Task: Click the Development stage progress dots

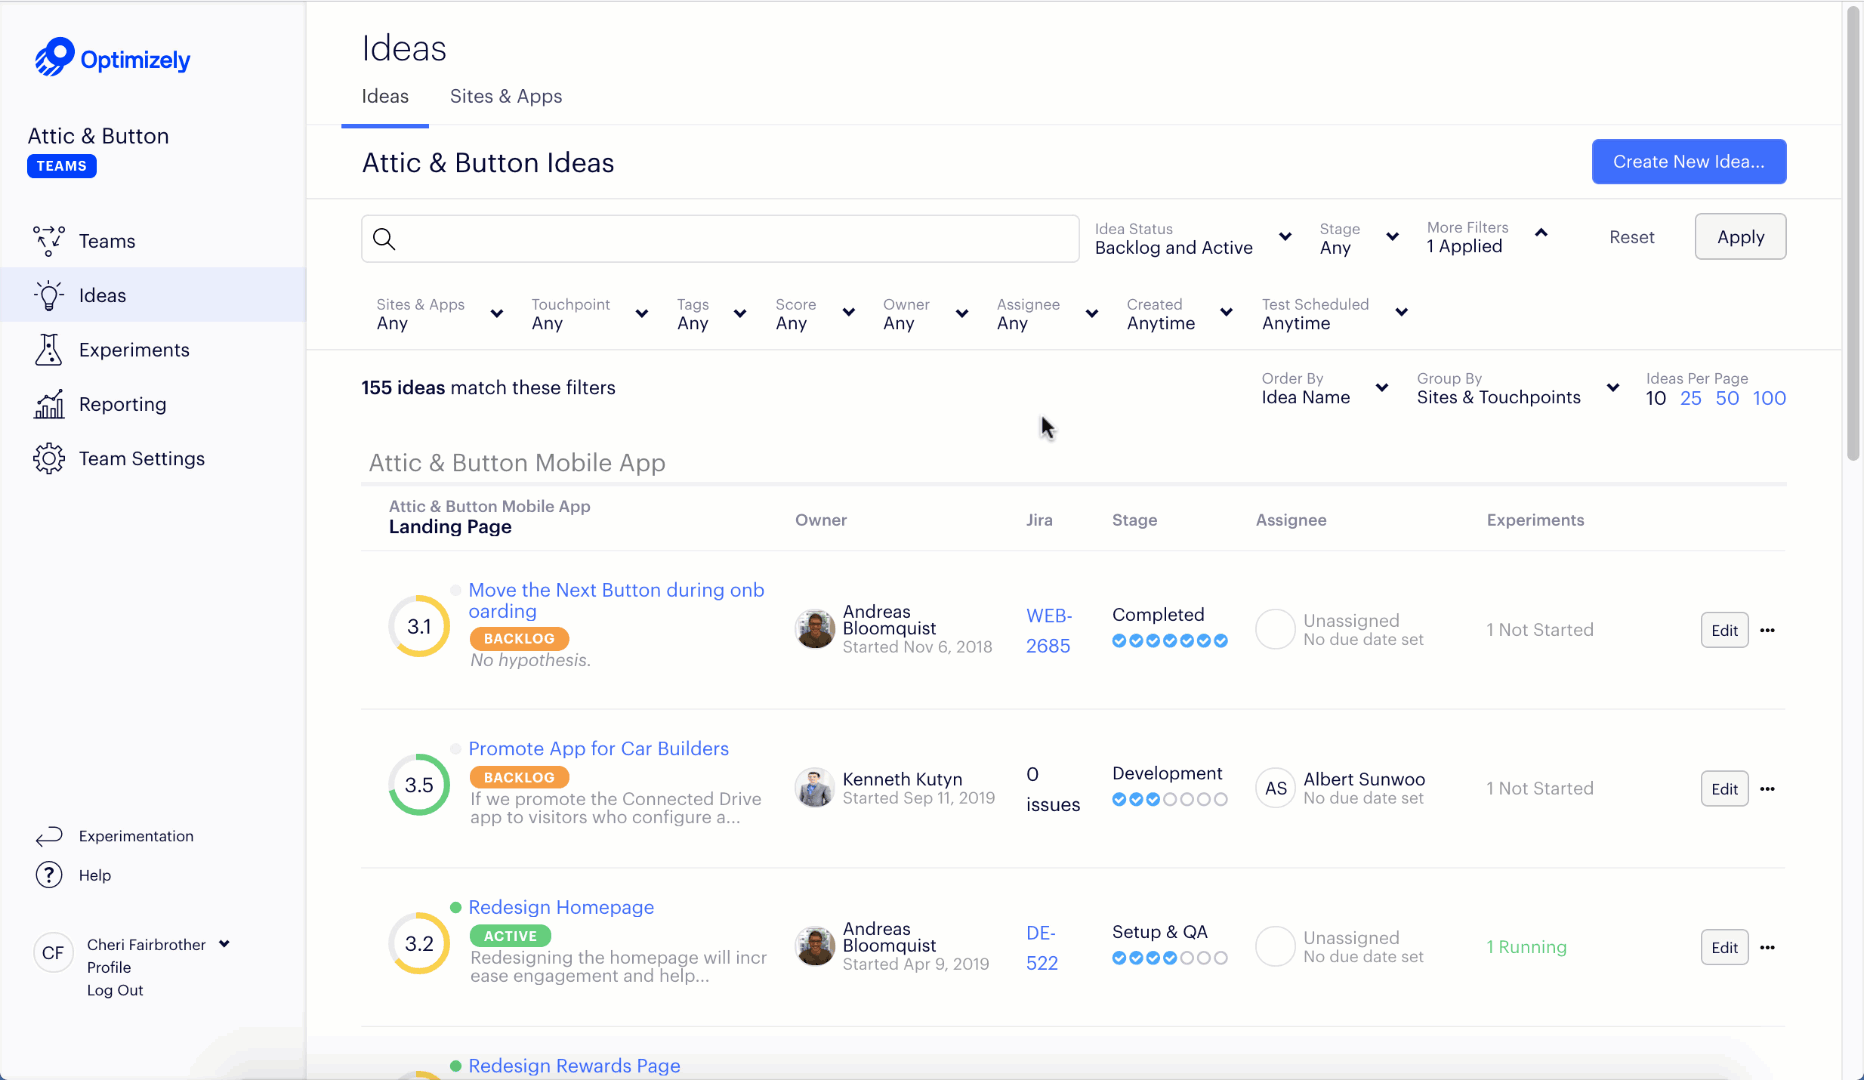Action: coord(1170,800)
